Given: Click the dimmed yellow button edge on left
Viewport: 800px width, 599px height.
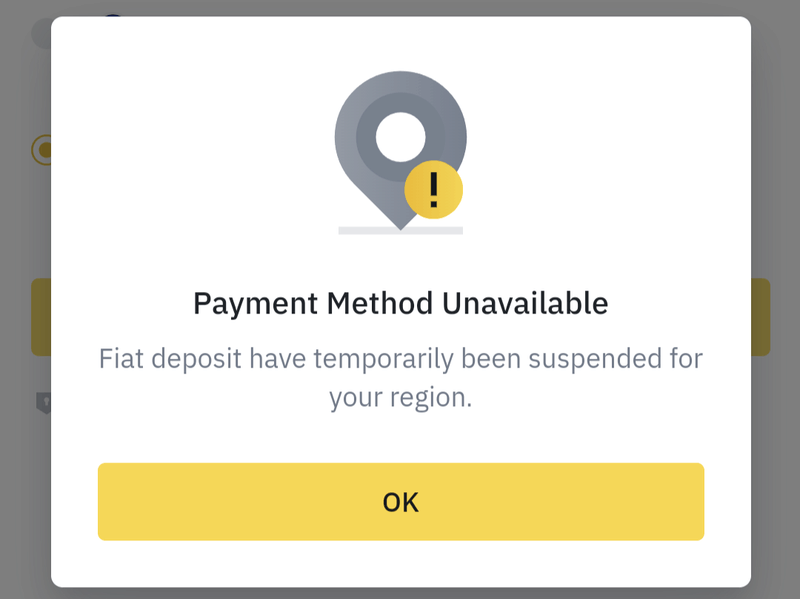Looking at the screenshot, I should pos(41,317).
